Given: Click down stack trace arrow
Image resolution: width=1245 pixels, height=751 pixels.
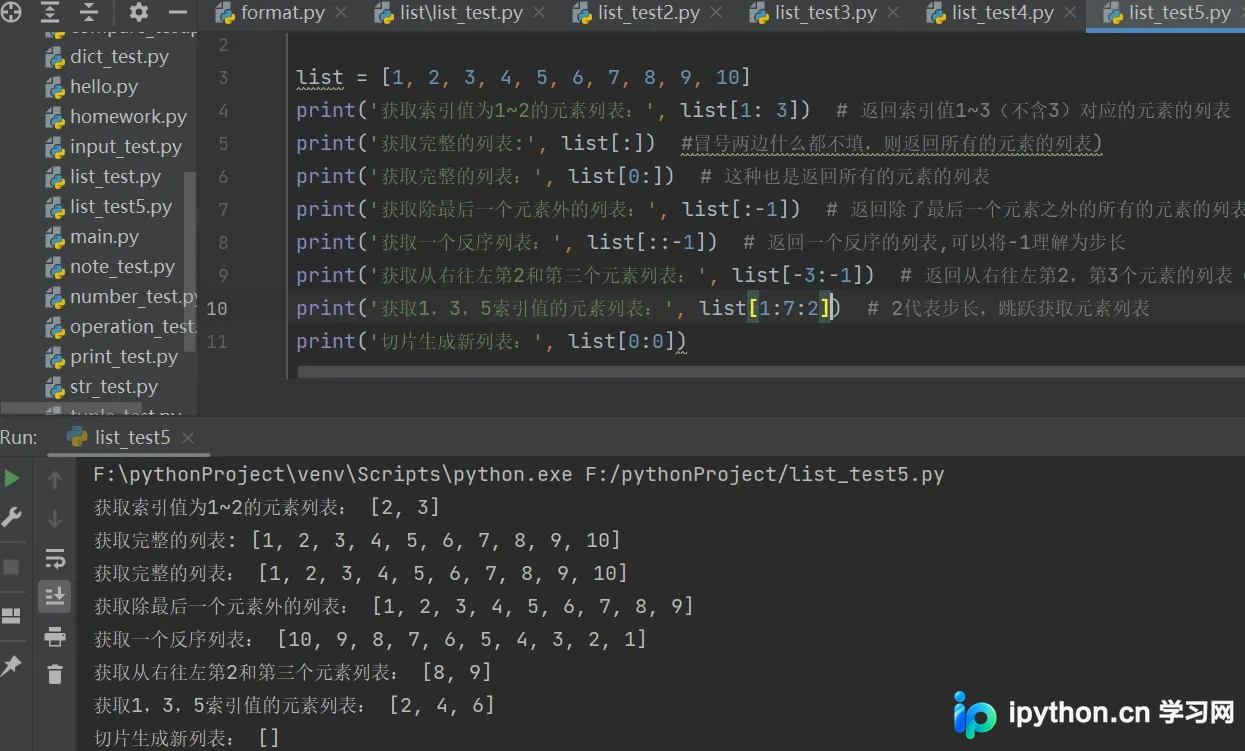Looking at the screenshot, I should (55, 518).
